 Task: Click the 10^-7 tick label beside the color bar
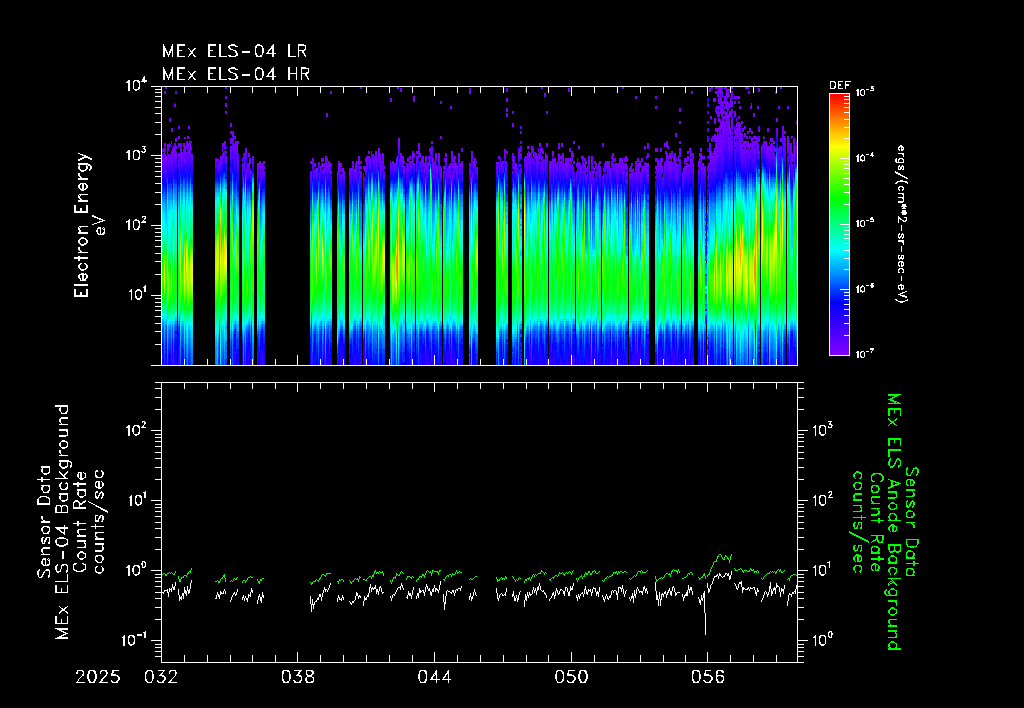[864, 354]
